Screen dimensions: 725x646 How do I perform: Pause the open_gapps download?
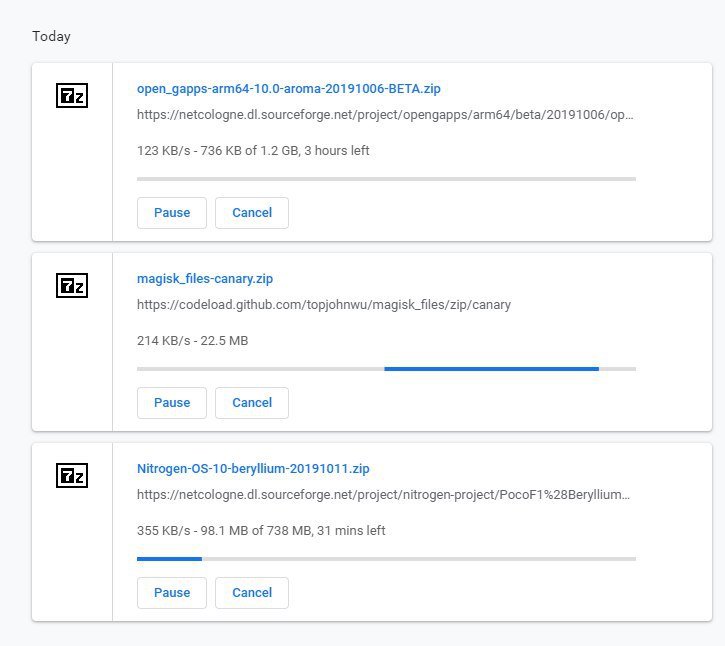(172, 213)
